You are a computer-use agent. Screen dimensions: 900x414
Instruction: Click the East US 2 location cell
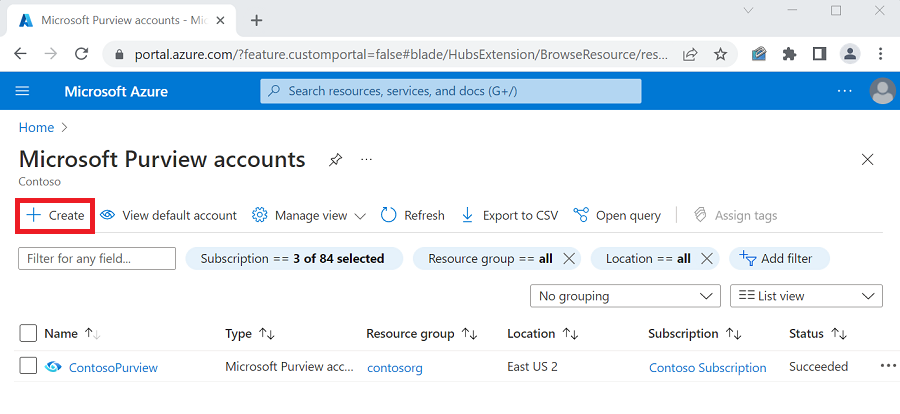(532, 366)
